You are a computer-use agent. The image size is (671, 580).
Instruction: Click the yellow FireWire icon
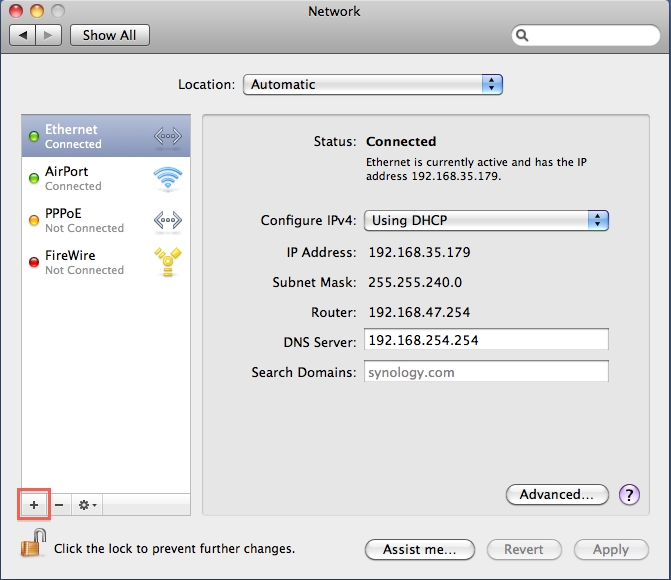pyautogui.click(x=168, y=262)
